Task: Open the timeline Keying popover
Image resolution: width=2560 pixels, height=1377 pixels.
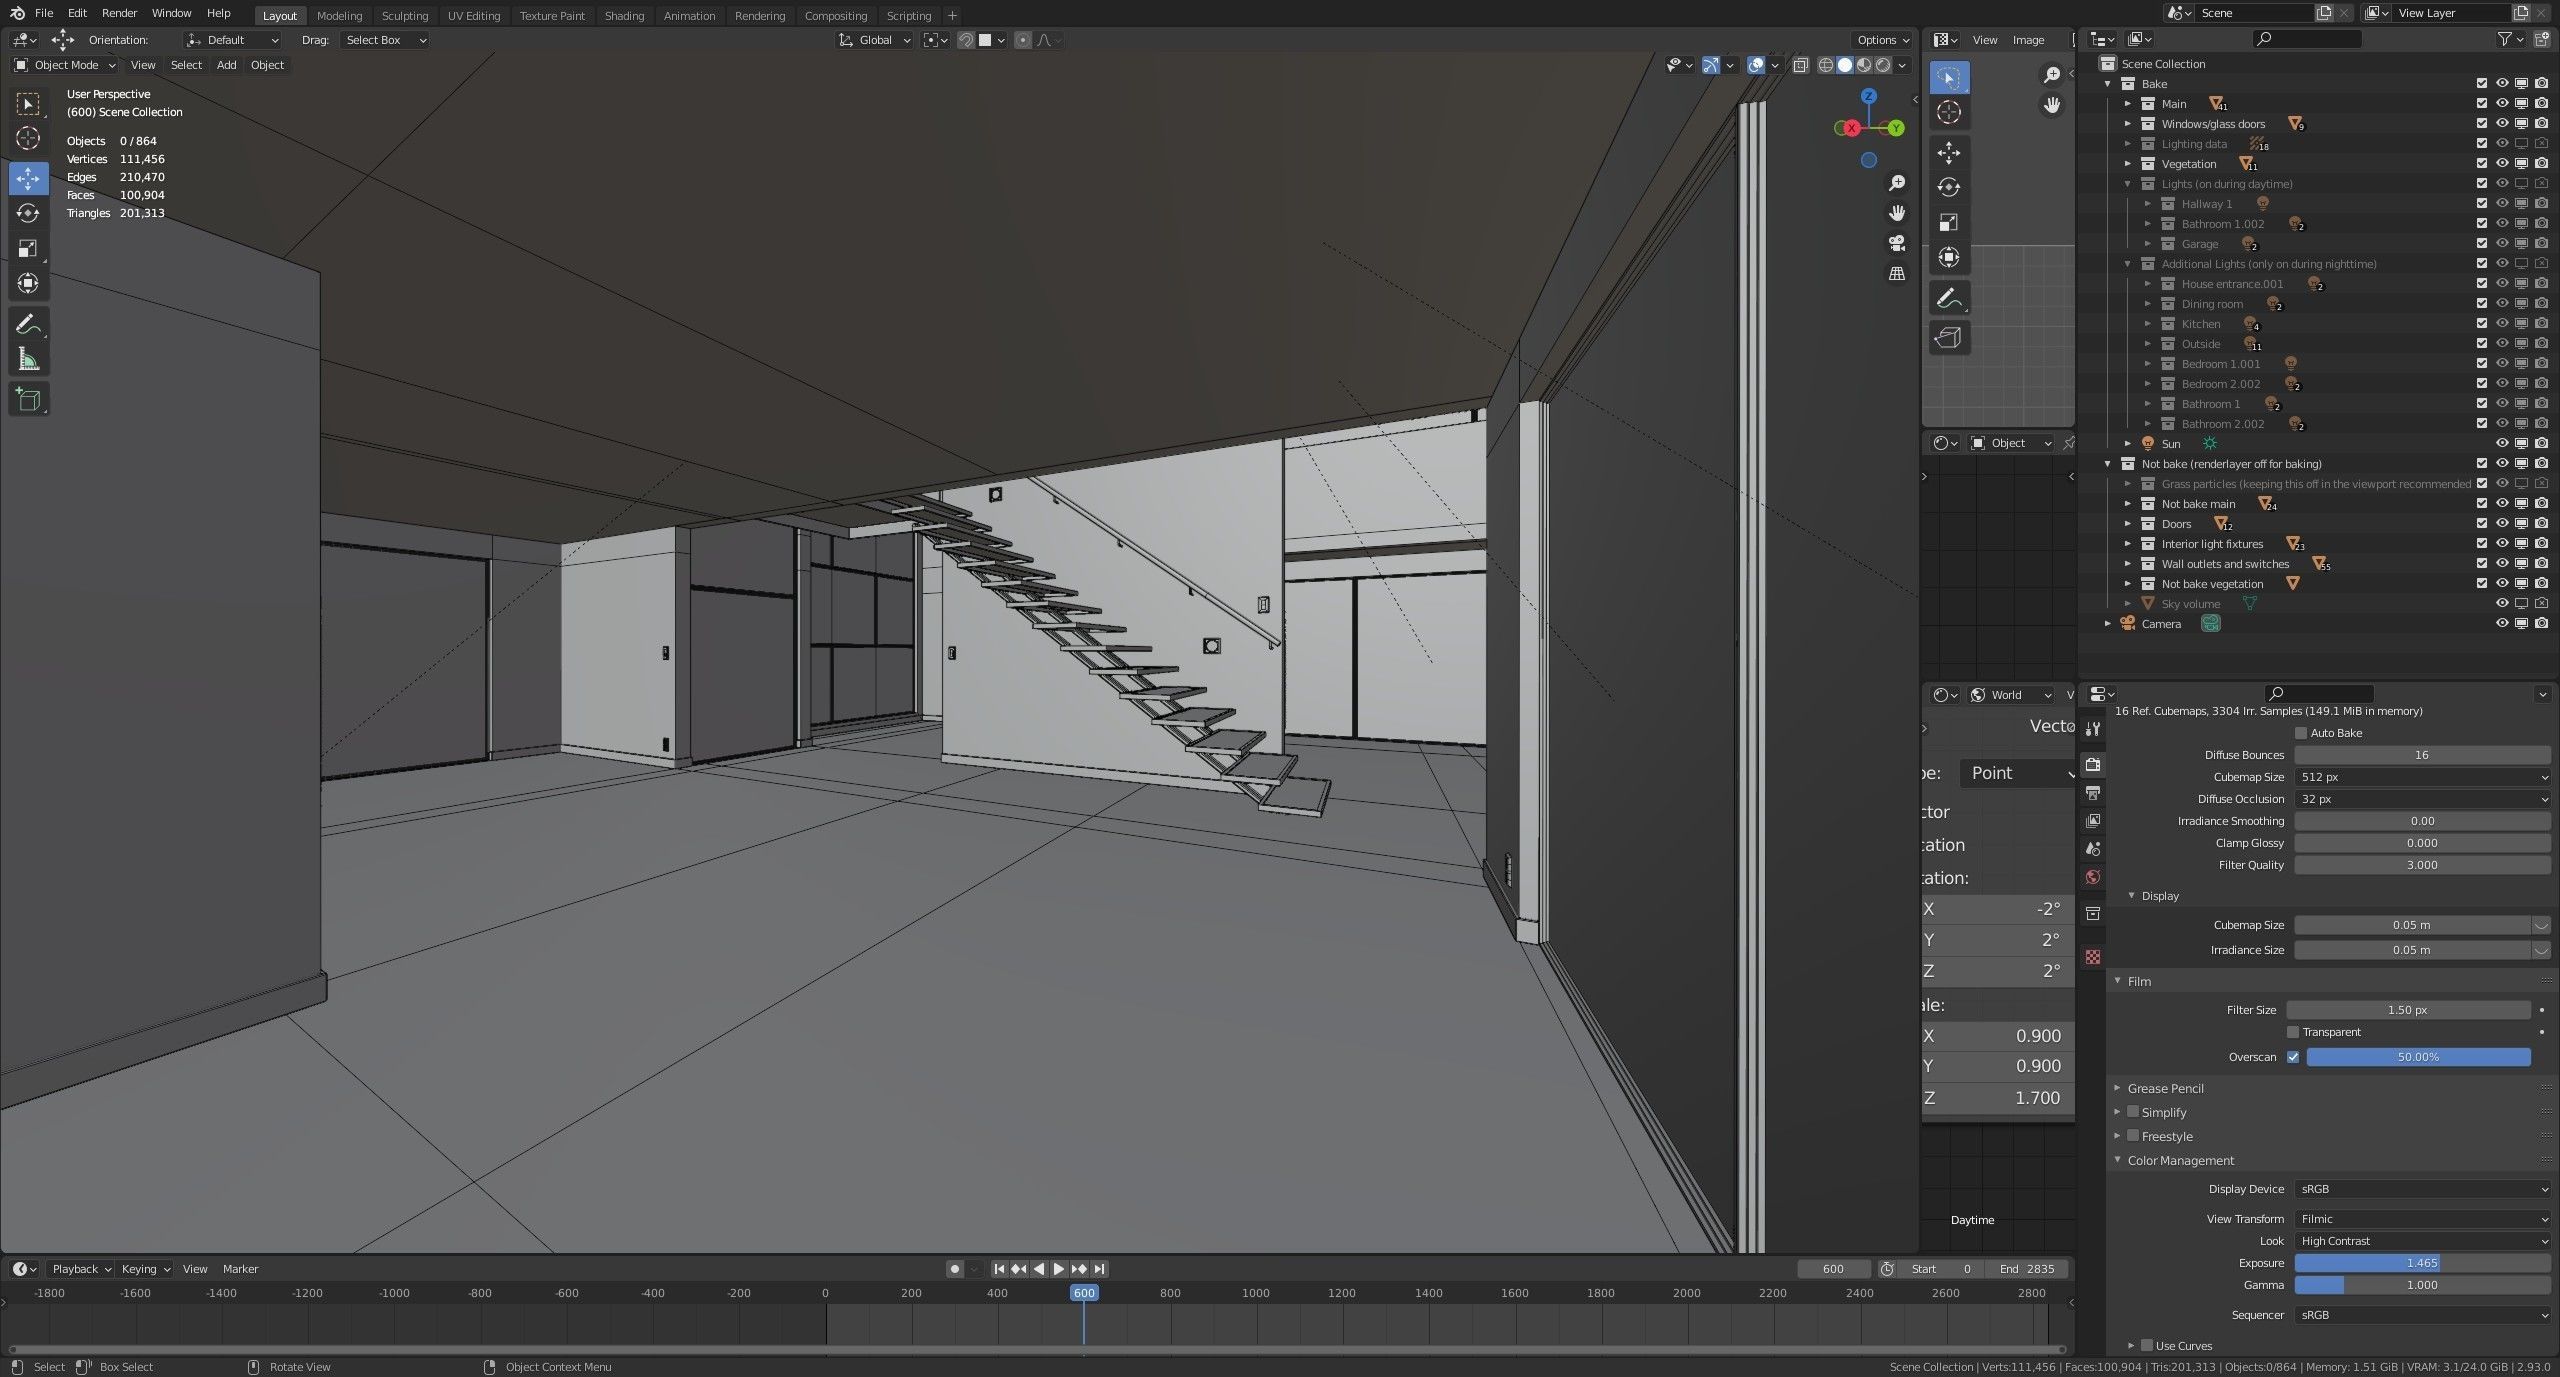Action: pyautogui.click(x=145, y=1269)
